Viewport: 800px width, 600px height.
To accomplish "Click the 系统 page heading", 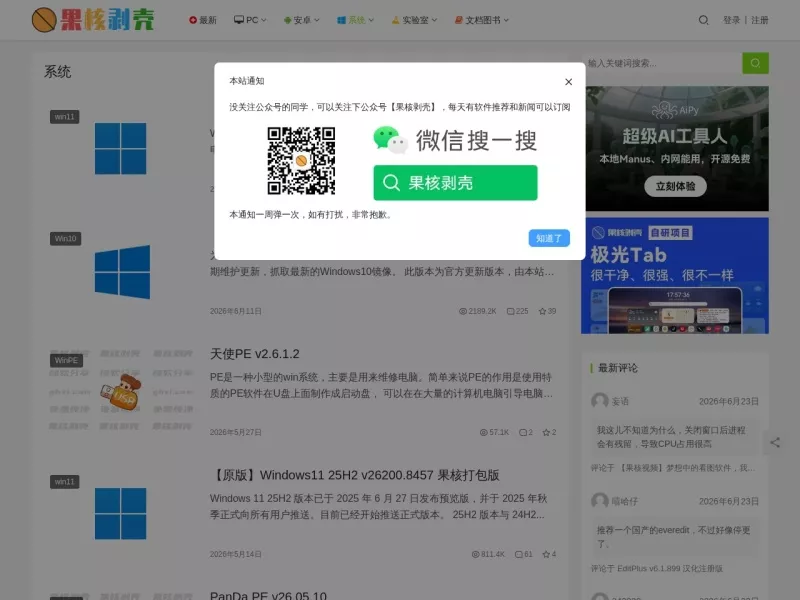I will pyautogui.click(x=57, y=72).
